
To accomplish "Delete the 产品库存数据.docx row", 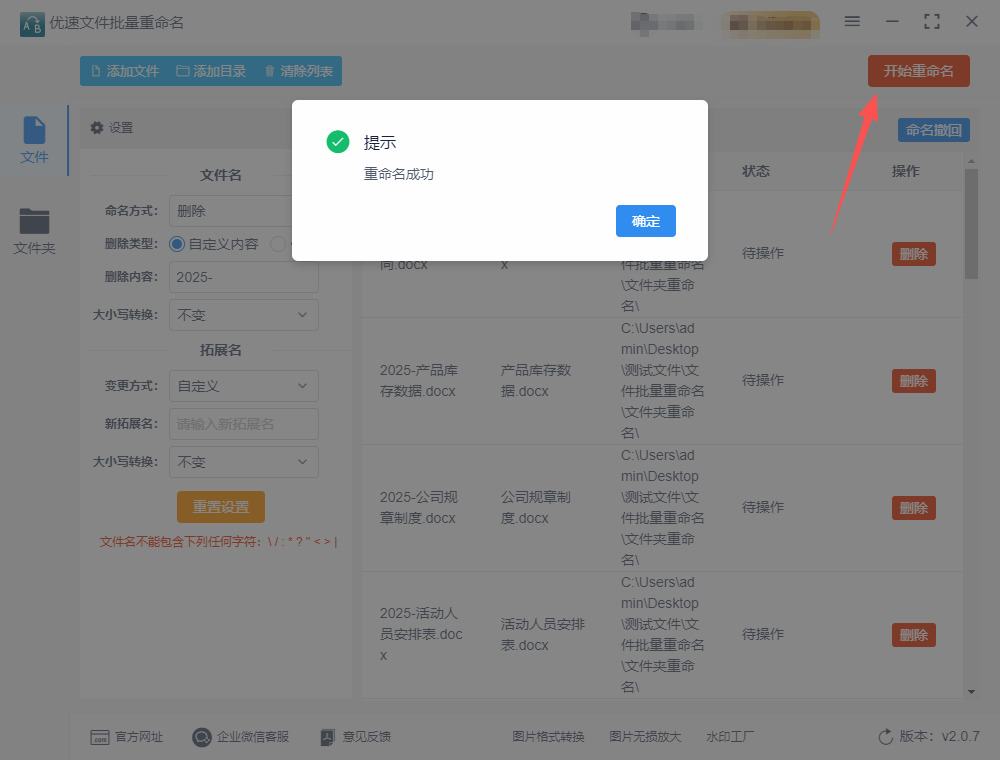I will [x=913, y=381].
